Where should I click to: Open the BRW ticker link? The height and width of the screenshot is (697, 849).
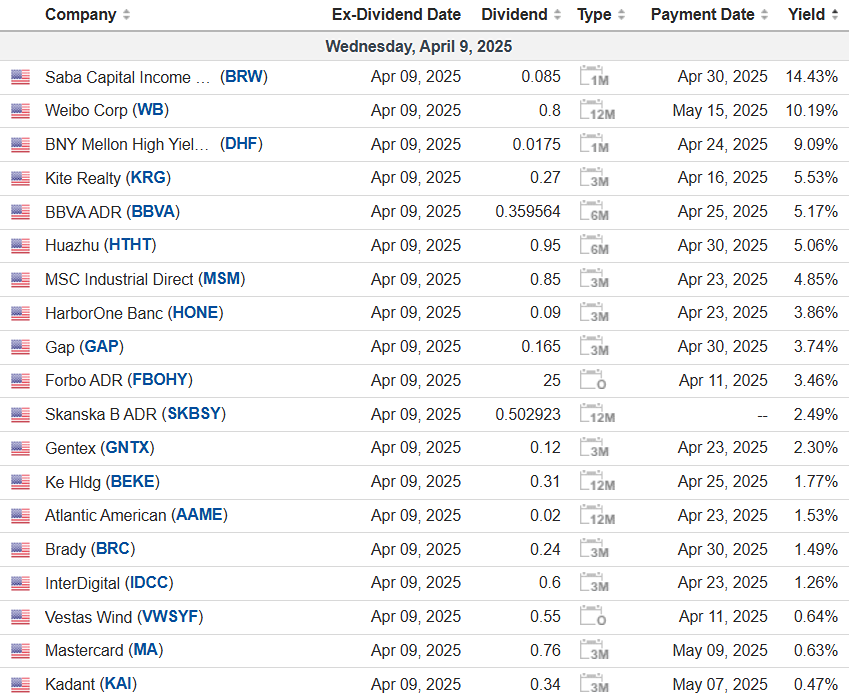pyautogui.click(x=244, y=76)
